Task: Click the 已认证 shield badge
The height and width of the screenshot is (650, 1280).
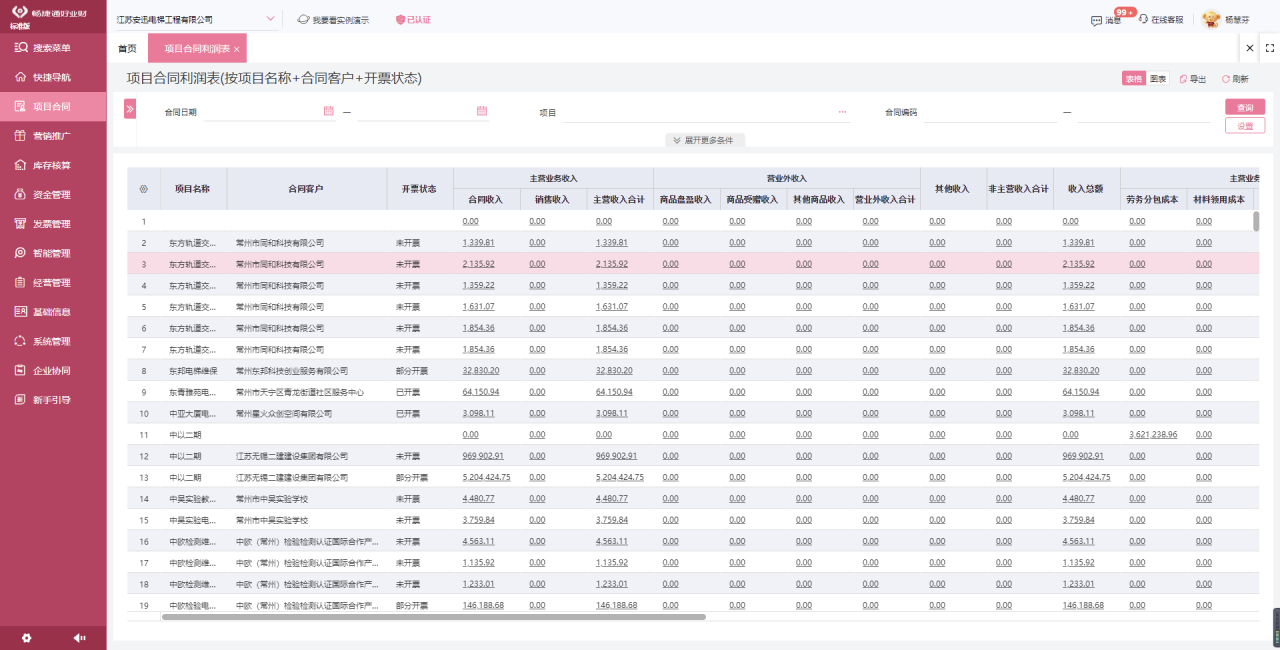Action: (x=413, y=20)
